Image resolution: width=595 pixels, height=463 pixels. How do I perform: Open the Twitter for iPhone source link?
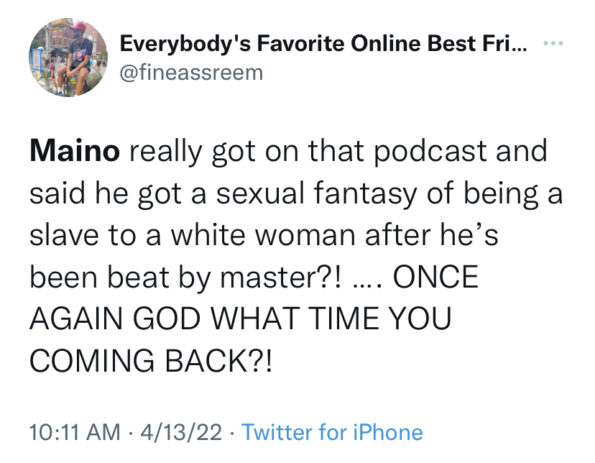coord(332,432)
